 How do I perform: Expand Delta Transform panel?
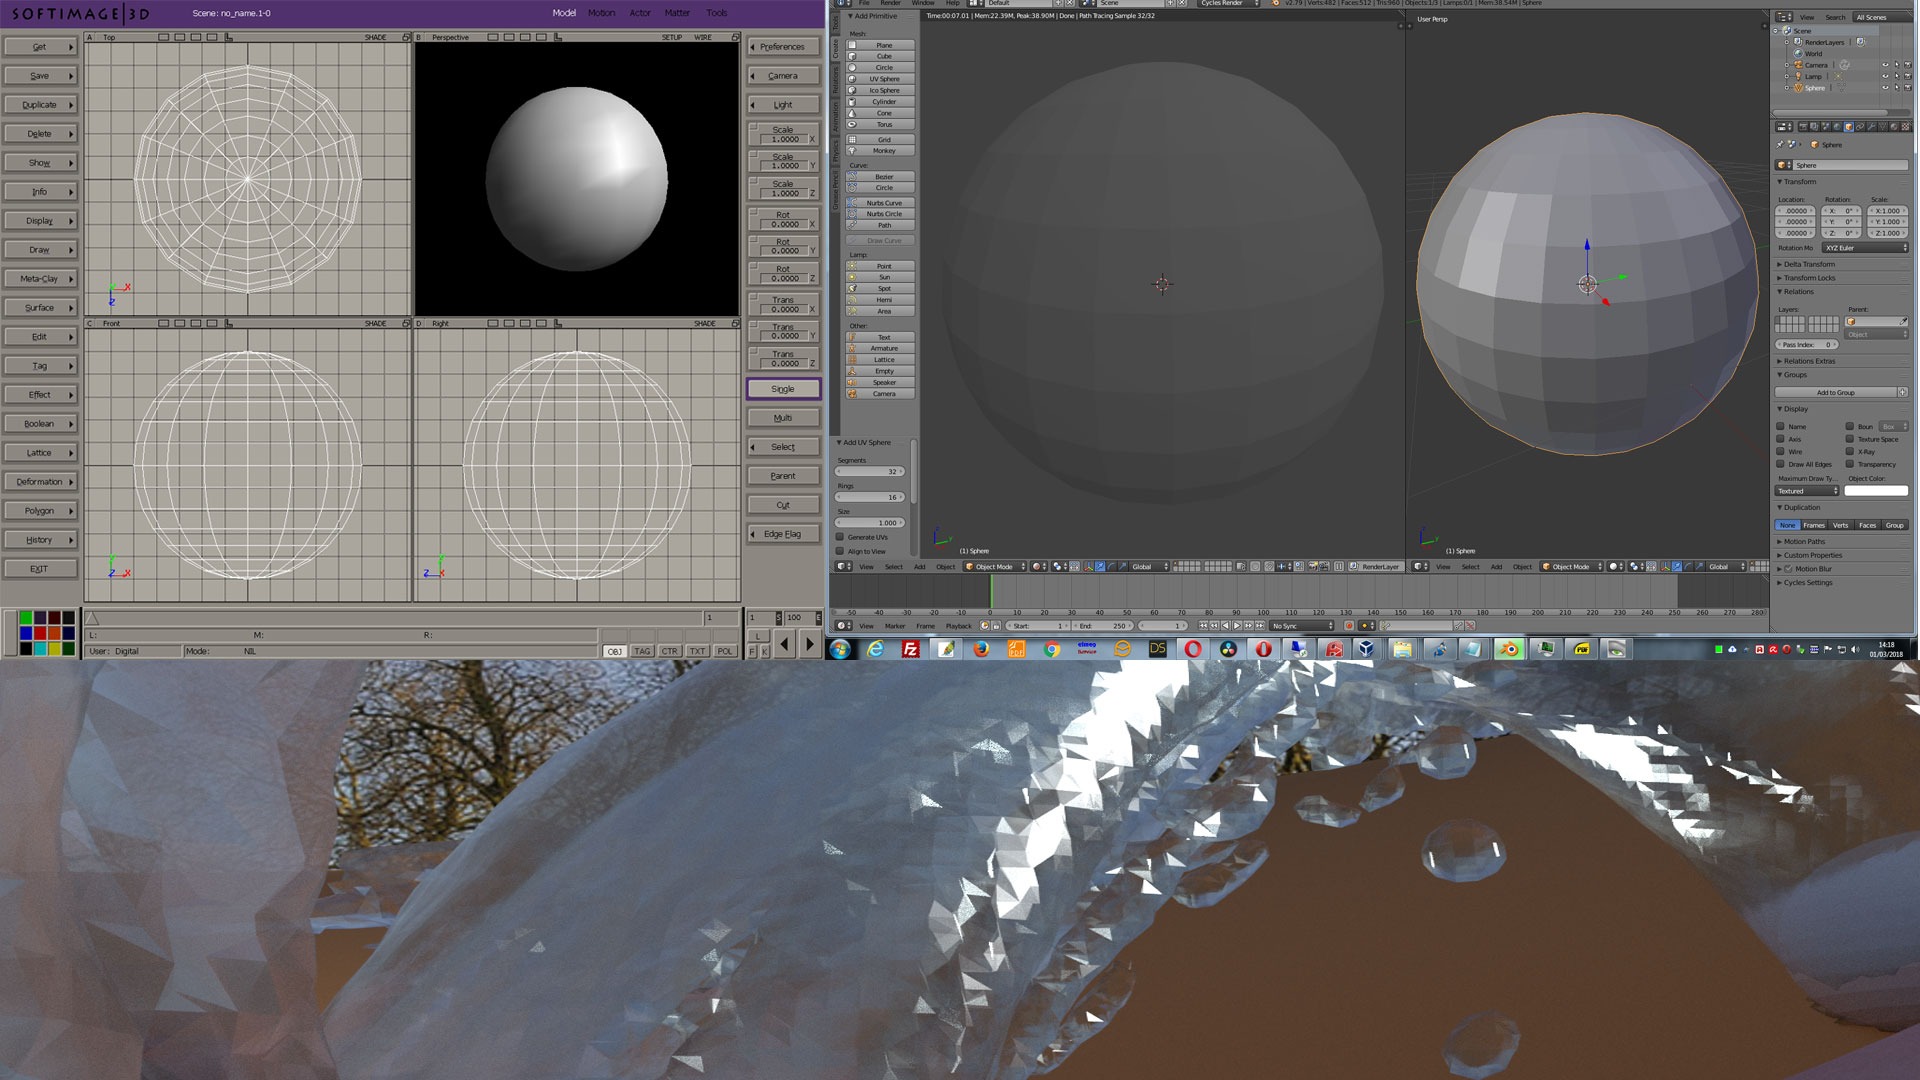click(x=1808, y=264)
